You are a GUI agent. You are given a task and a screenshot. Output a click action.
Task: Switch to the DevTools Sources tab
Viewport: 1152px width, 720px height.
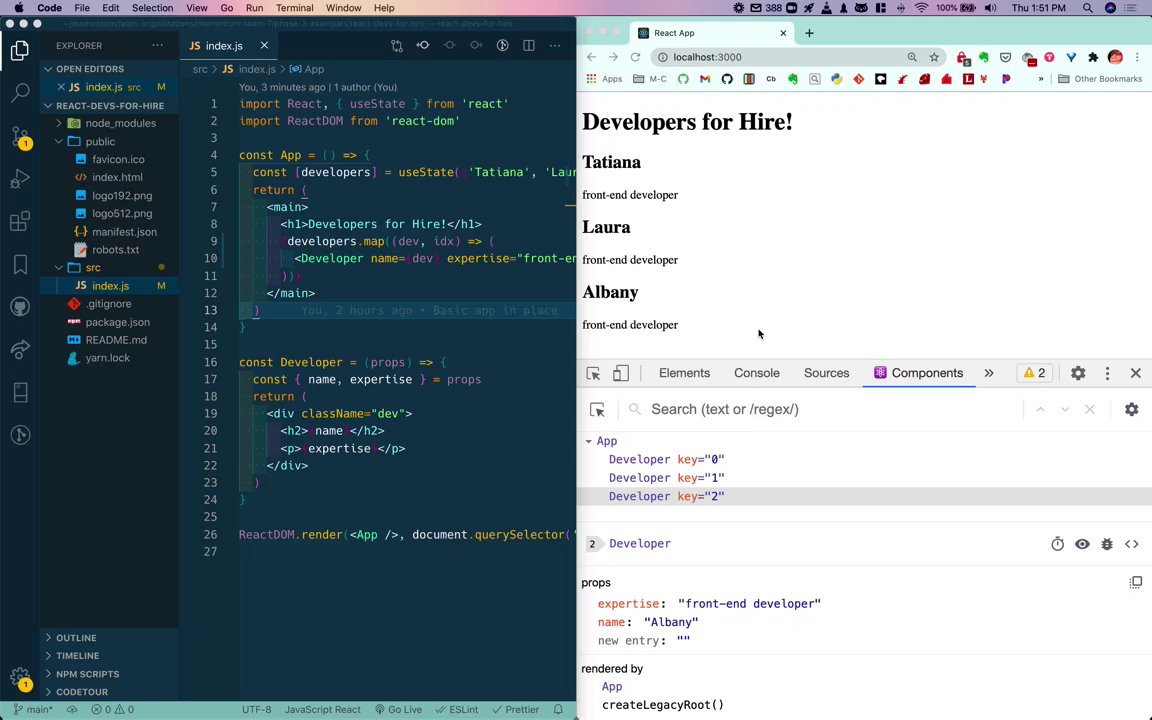pos(827,373)
